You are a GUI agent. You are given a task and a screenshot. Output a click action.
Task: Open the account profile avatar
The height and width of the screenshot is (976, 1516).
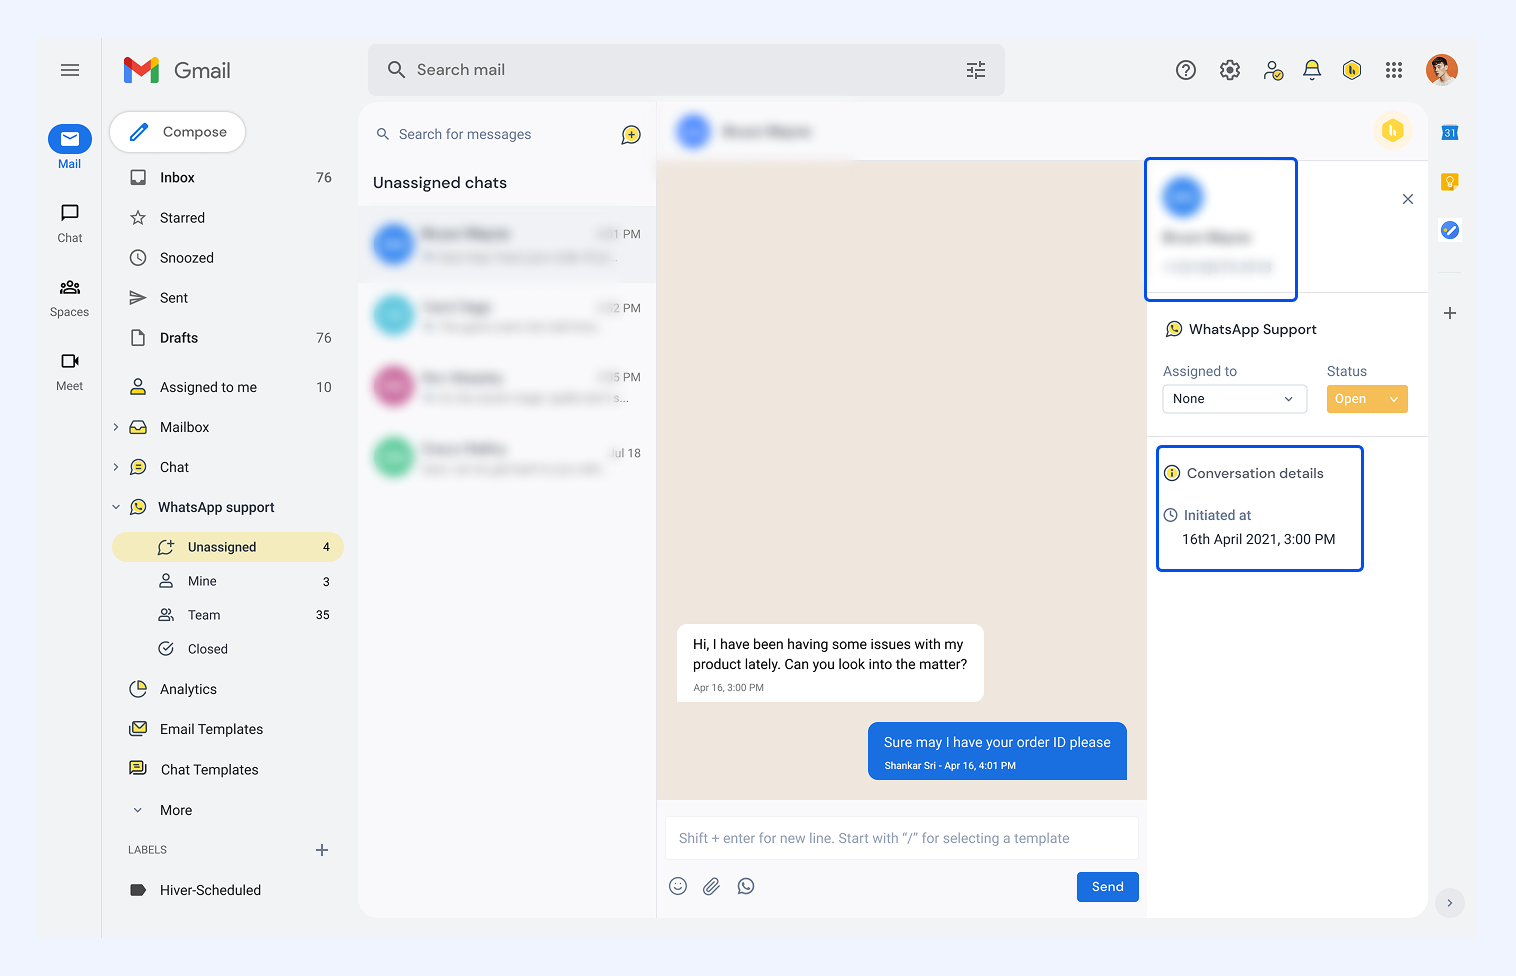coord(1442,70)
